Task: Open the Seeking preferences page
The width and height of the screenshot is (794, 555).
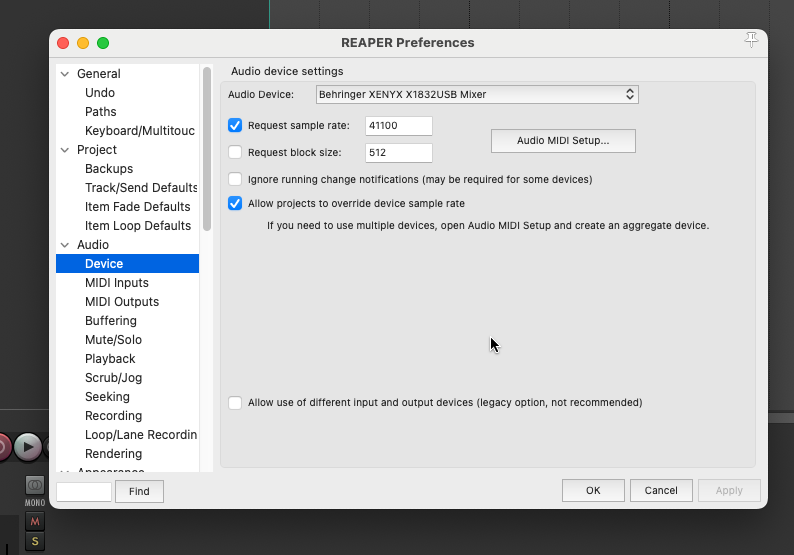Action: coord(107,397)
